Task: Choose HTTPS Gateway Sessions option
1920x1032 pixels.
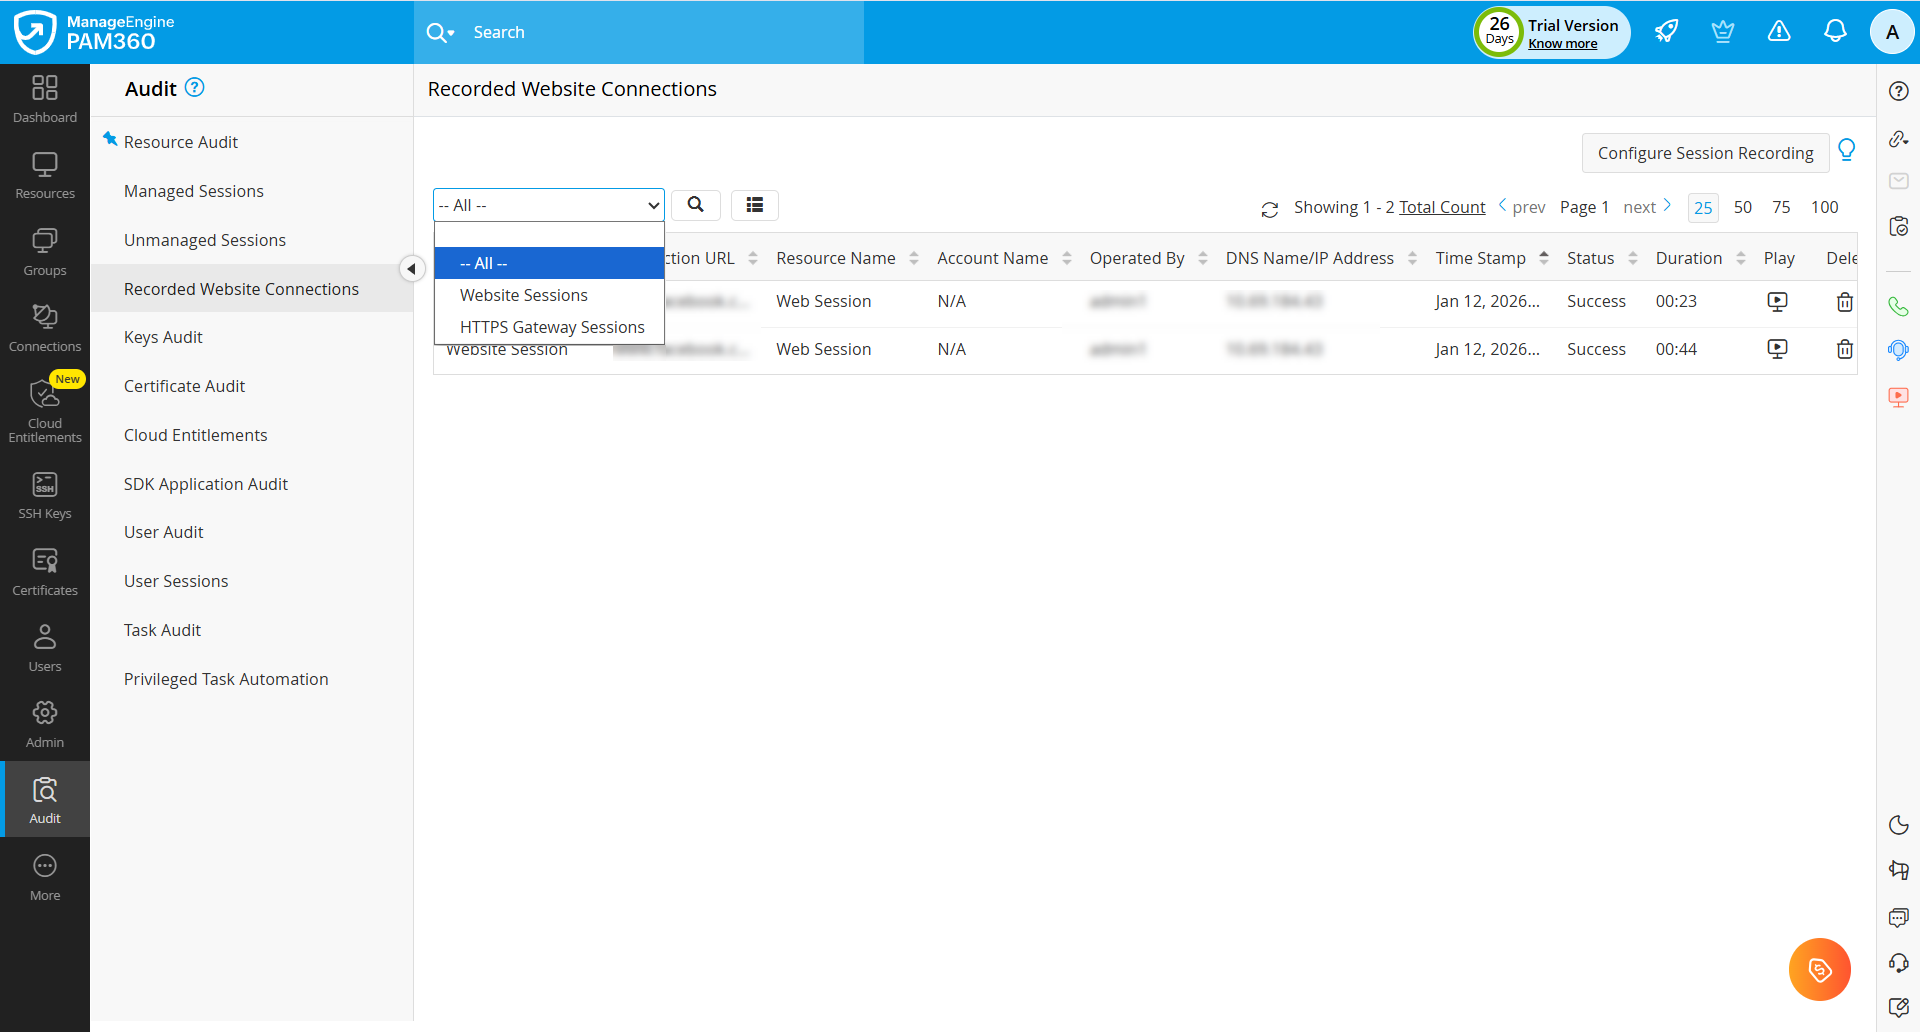Action: point(551,327)
